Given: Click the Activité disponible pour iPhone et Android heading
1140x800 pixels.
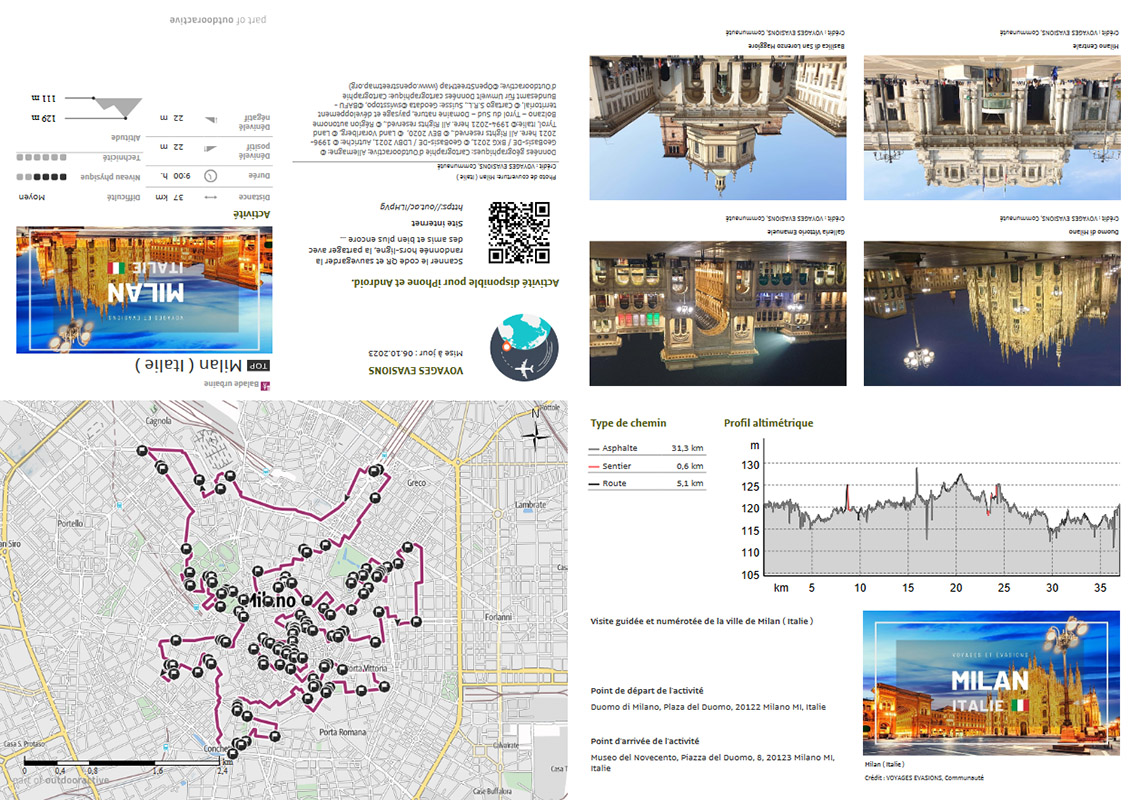Looking at the screenshot, I should pos(455,282).
